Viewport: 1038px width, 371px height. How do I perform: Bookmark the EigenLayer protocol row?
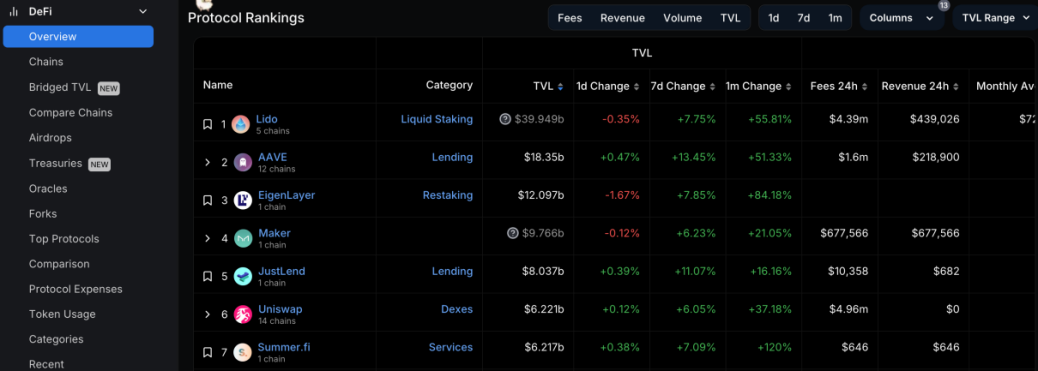pyautogui.click(x=207, y=200)
